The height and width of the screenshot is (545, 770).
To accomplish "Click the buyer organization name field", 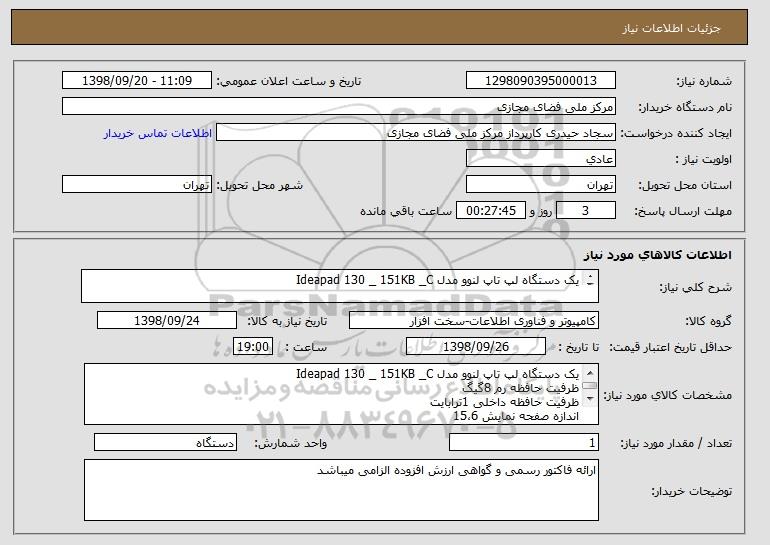I will (x=339, y=107).
